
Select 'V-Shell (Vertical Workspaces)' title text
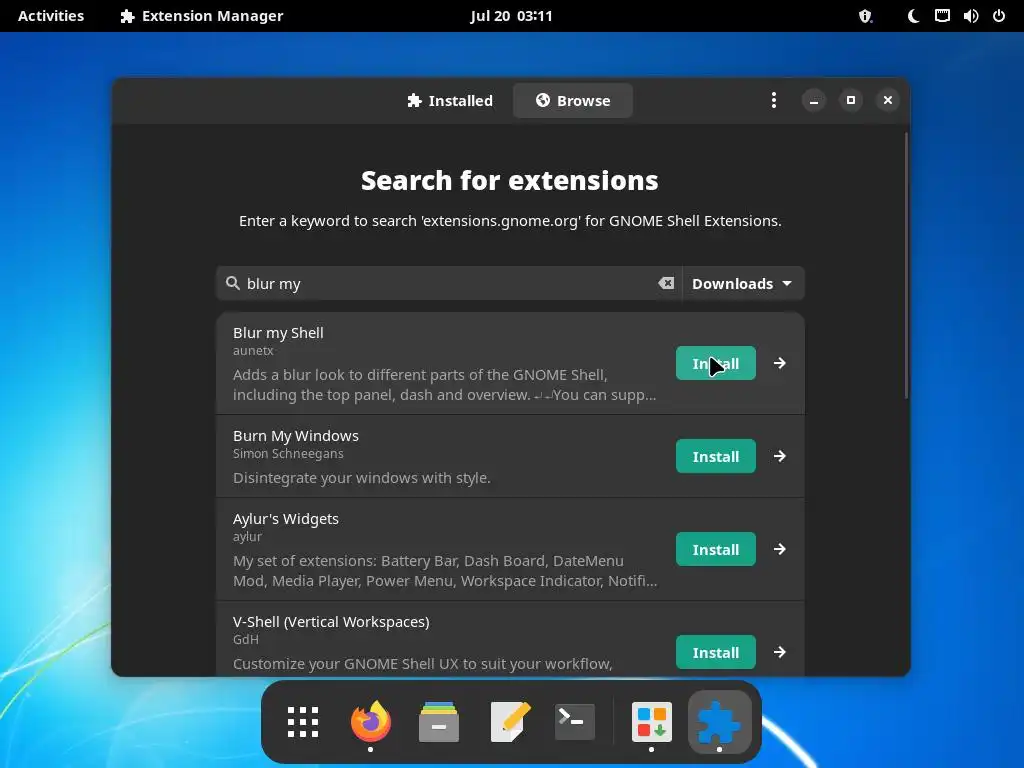click(x=331, y=622)
